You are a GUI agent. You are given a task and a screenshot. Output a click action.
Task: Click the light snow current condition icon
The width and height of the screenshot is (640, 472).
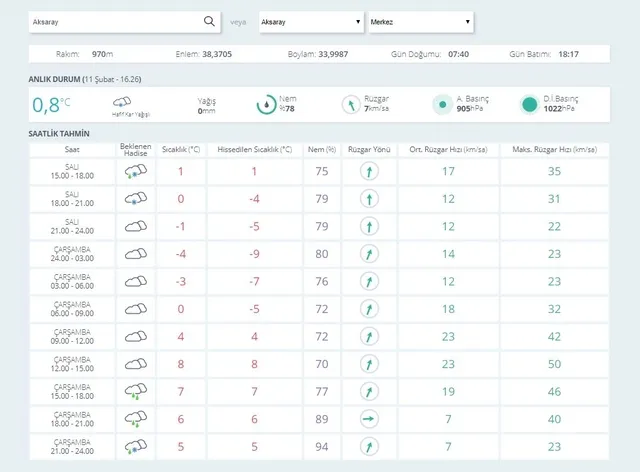122,102
